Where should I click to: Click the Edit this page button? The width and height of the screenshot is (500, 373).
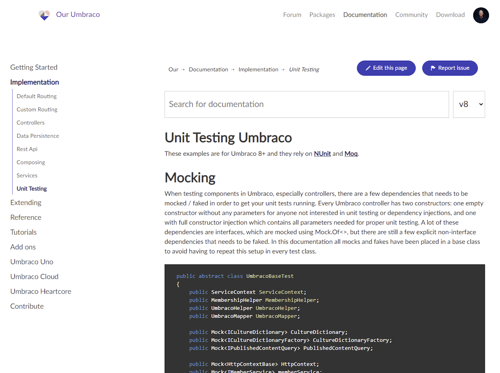[x=386, y=68]
